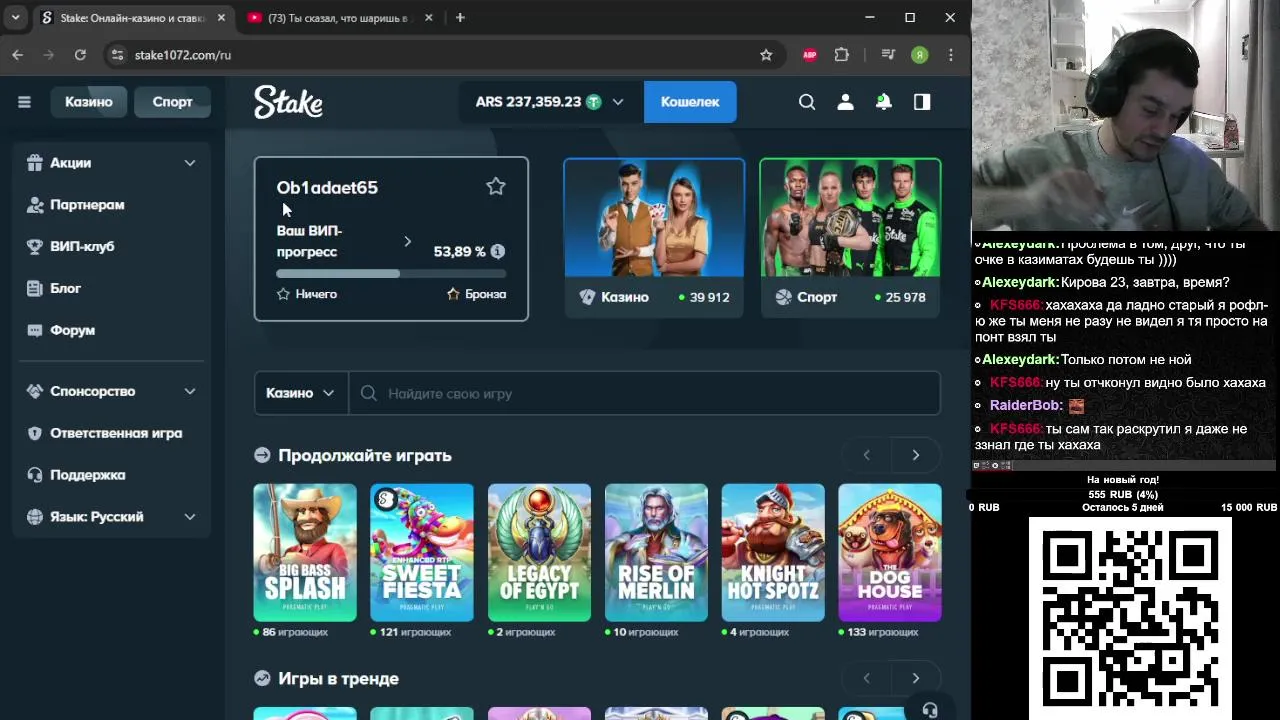Switch to Казино header tab
Image resolution: width=1280 pixels, height=720 pixels.
coord(89,102)
